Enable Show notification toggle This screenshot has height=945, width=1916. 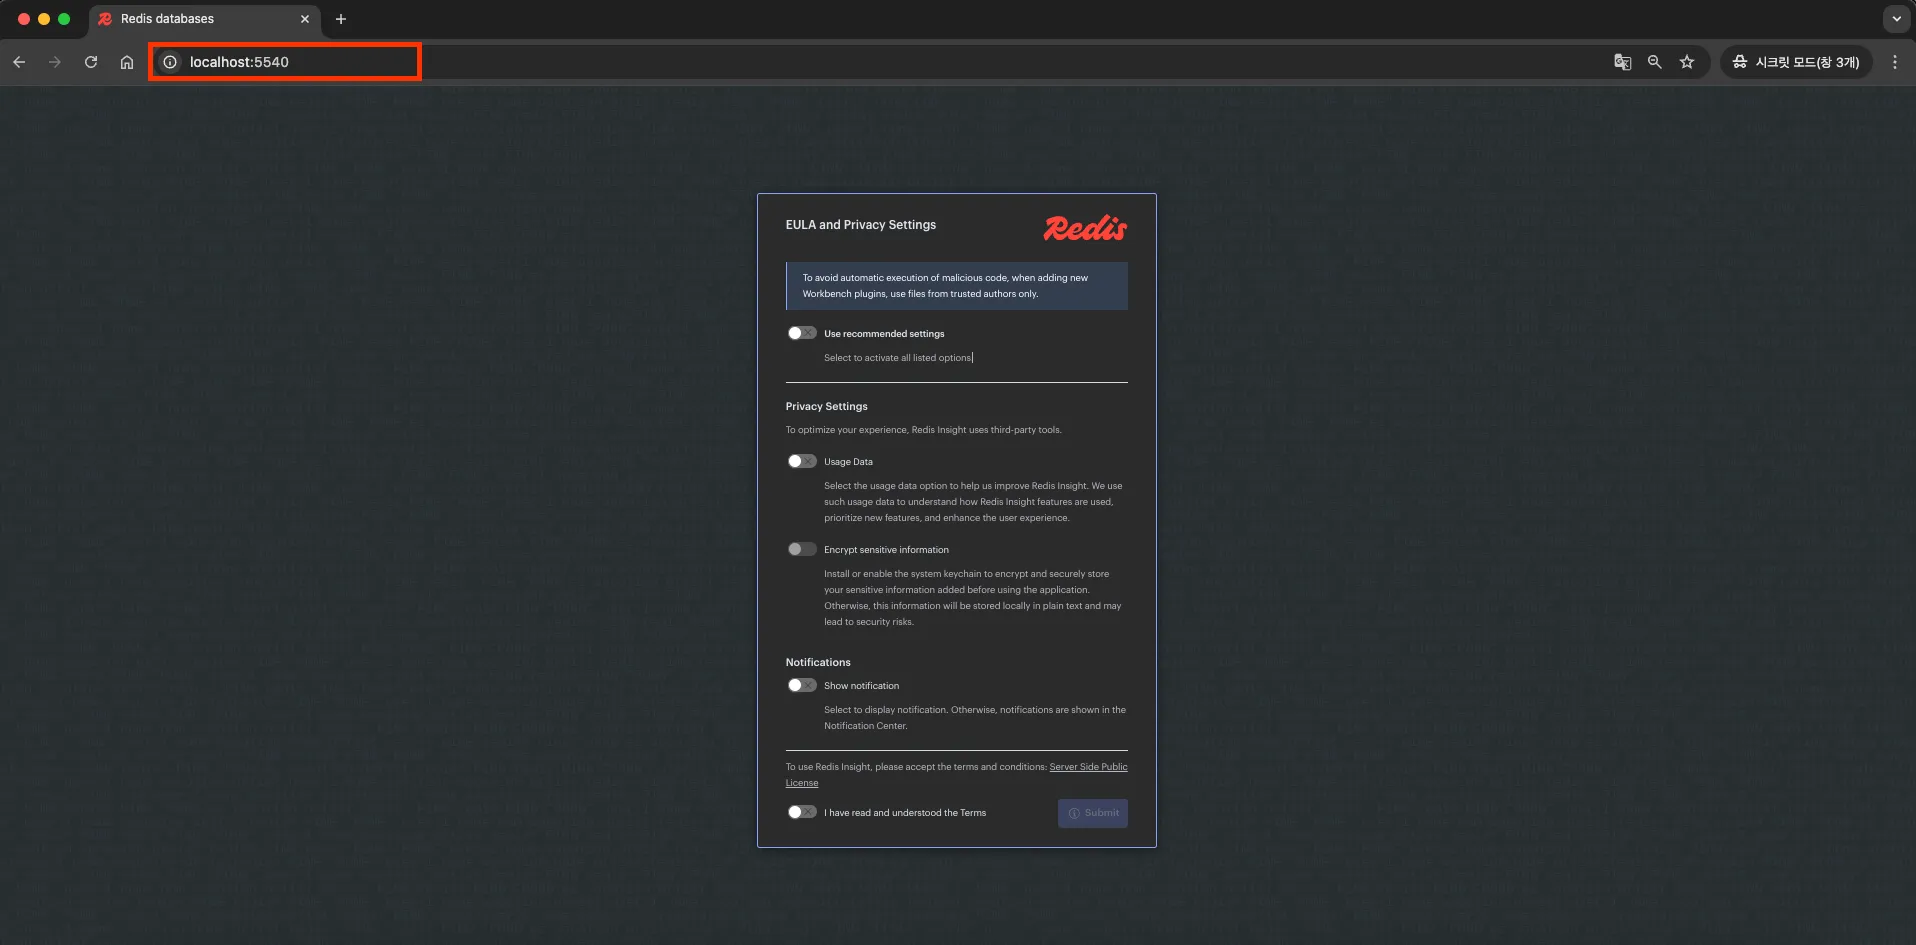802,685
